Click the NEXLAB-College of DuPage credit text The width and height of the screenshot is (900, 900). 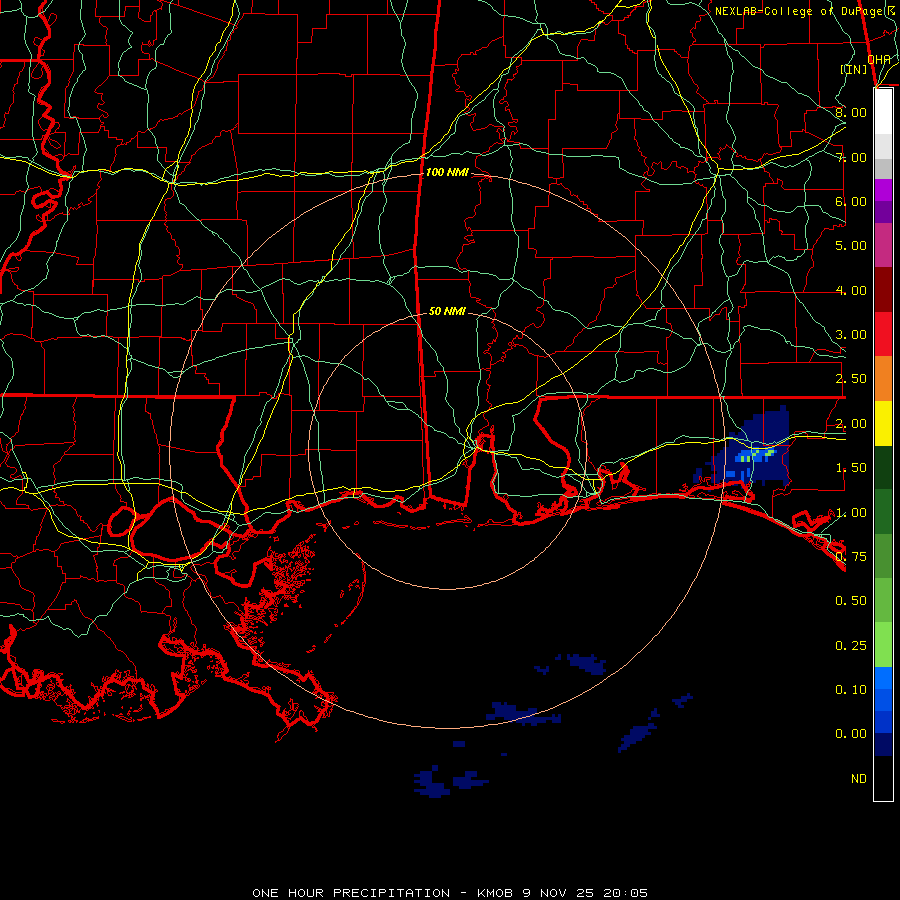[804, 11]
